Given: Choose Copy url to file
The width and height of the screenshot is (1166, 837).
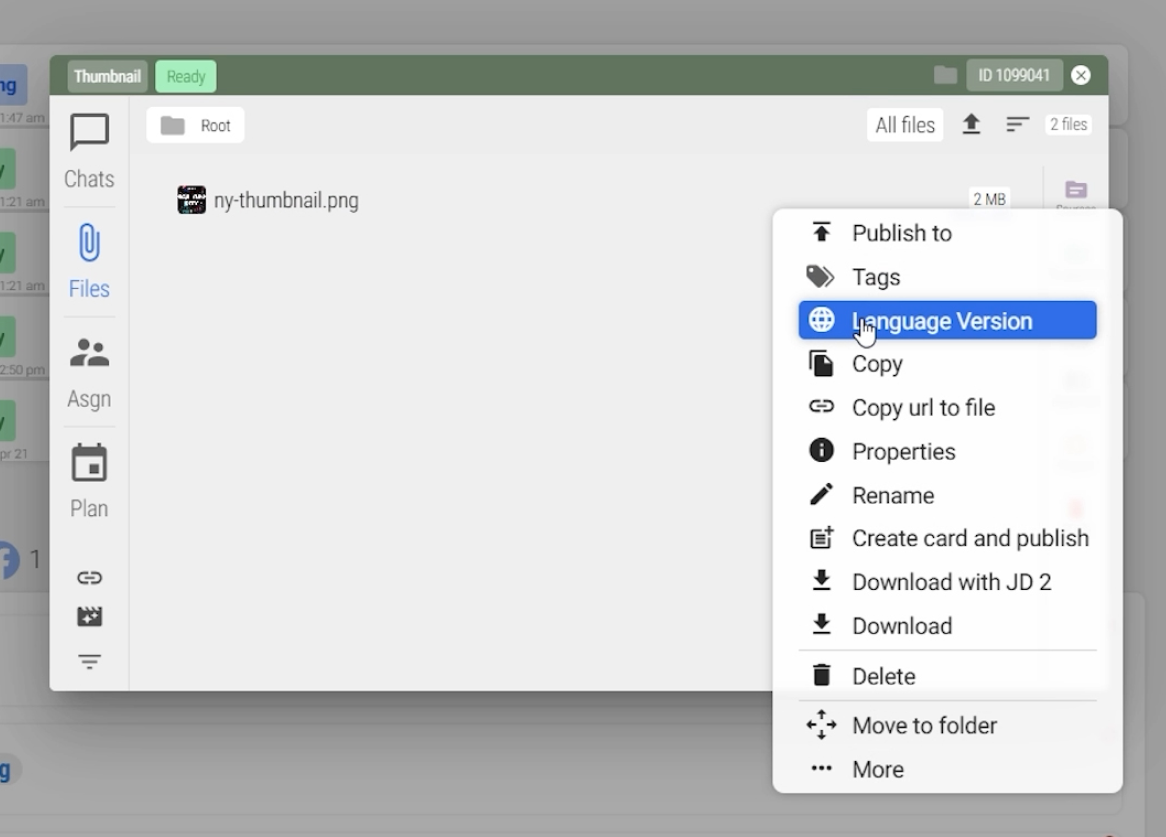Looking at the screenshot, I should (x=922, y=408).
